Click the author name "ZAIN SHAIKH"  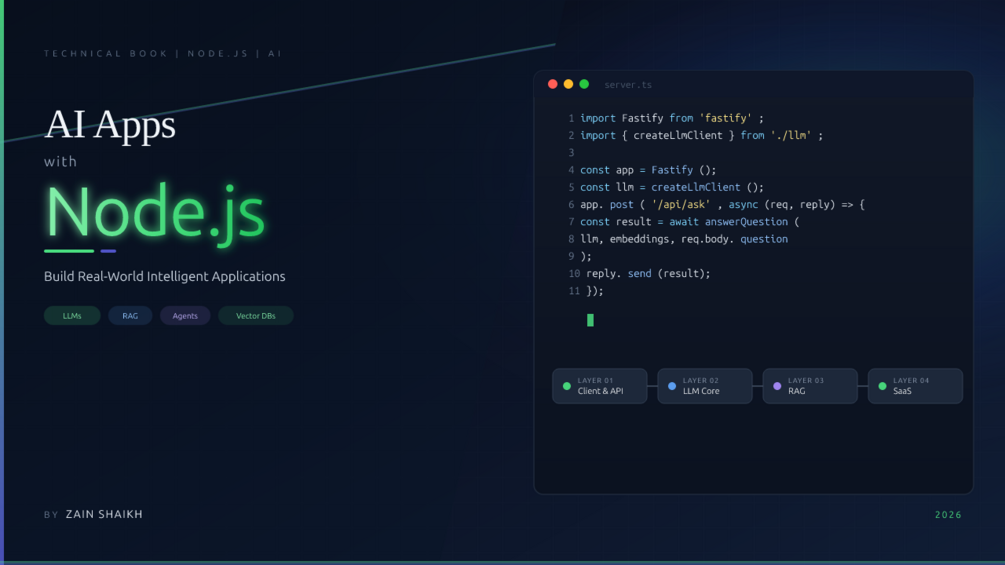[104, 514]
